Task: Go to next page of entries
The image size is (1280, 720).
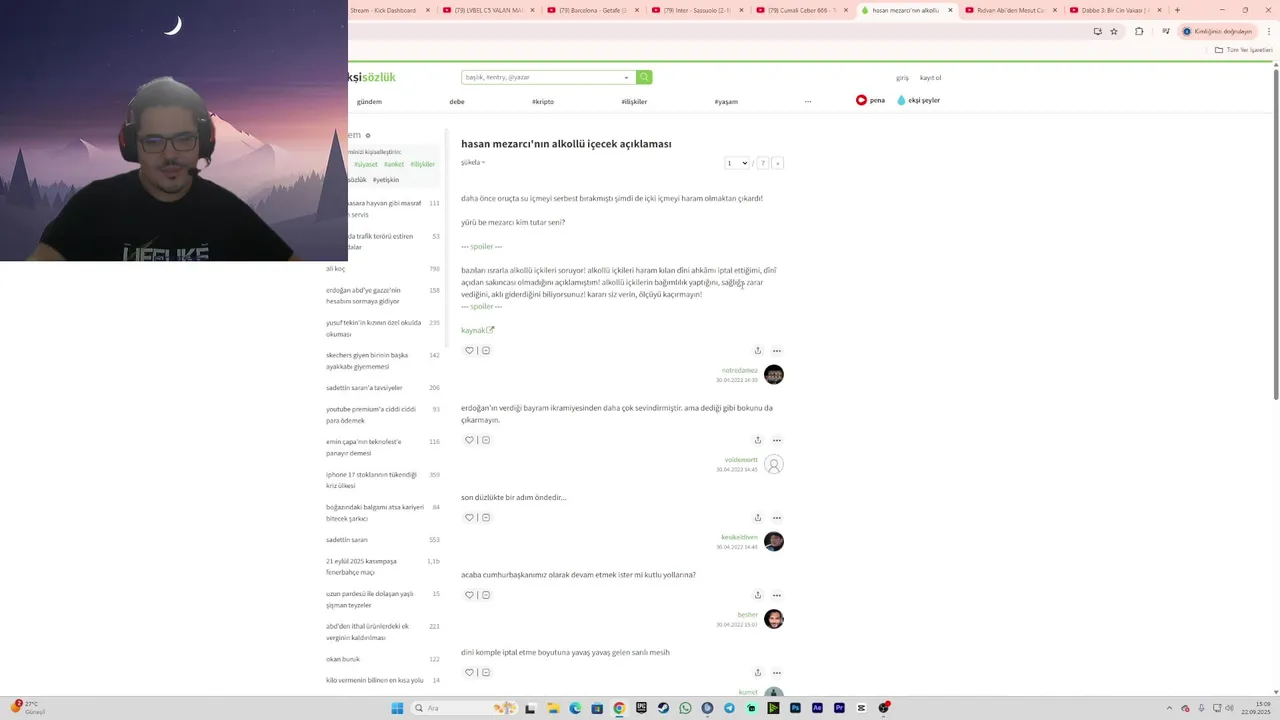Action: coord(777,163)
